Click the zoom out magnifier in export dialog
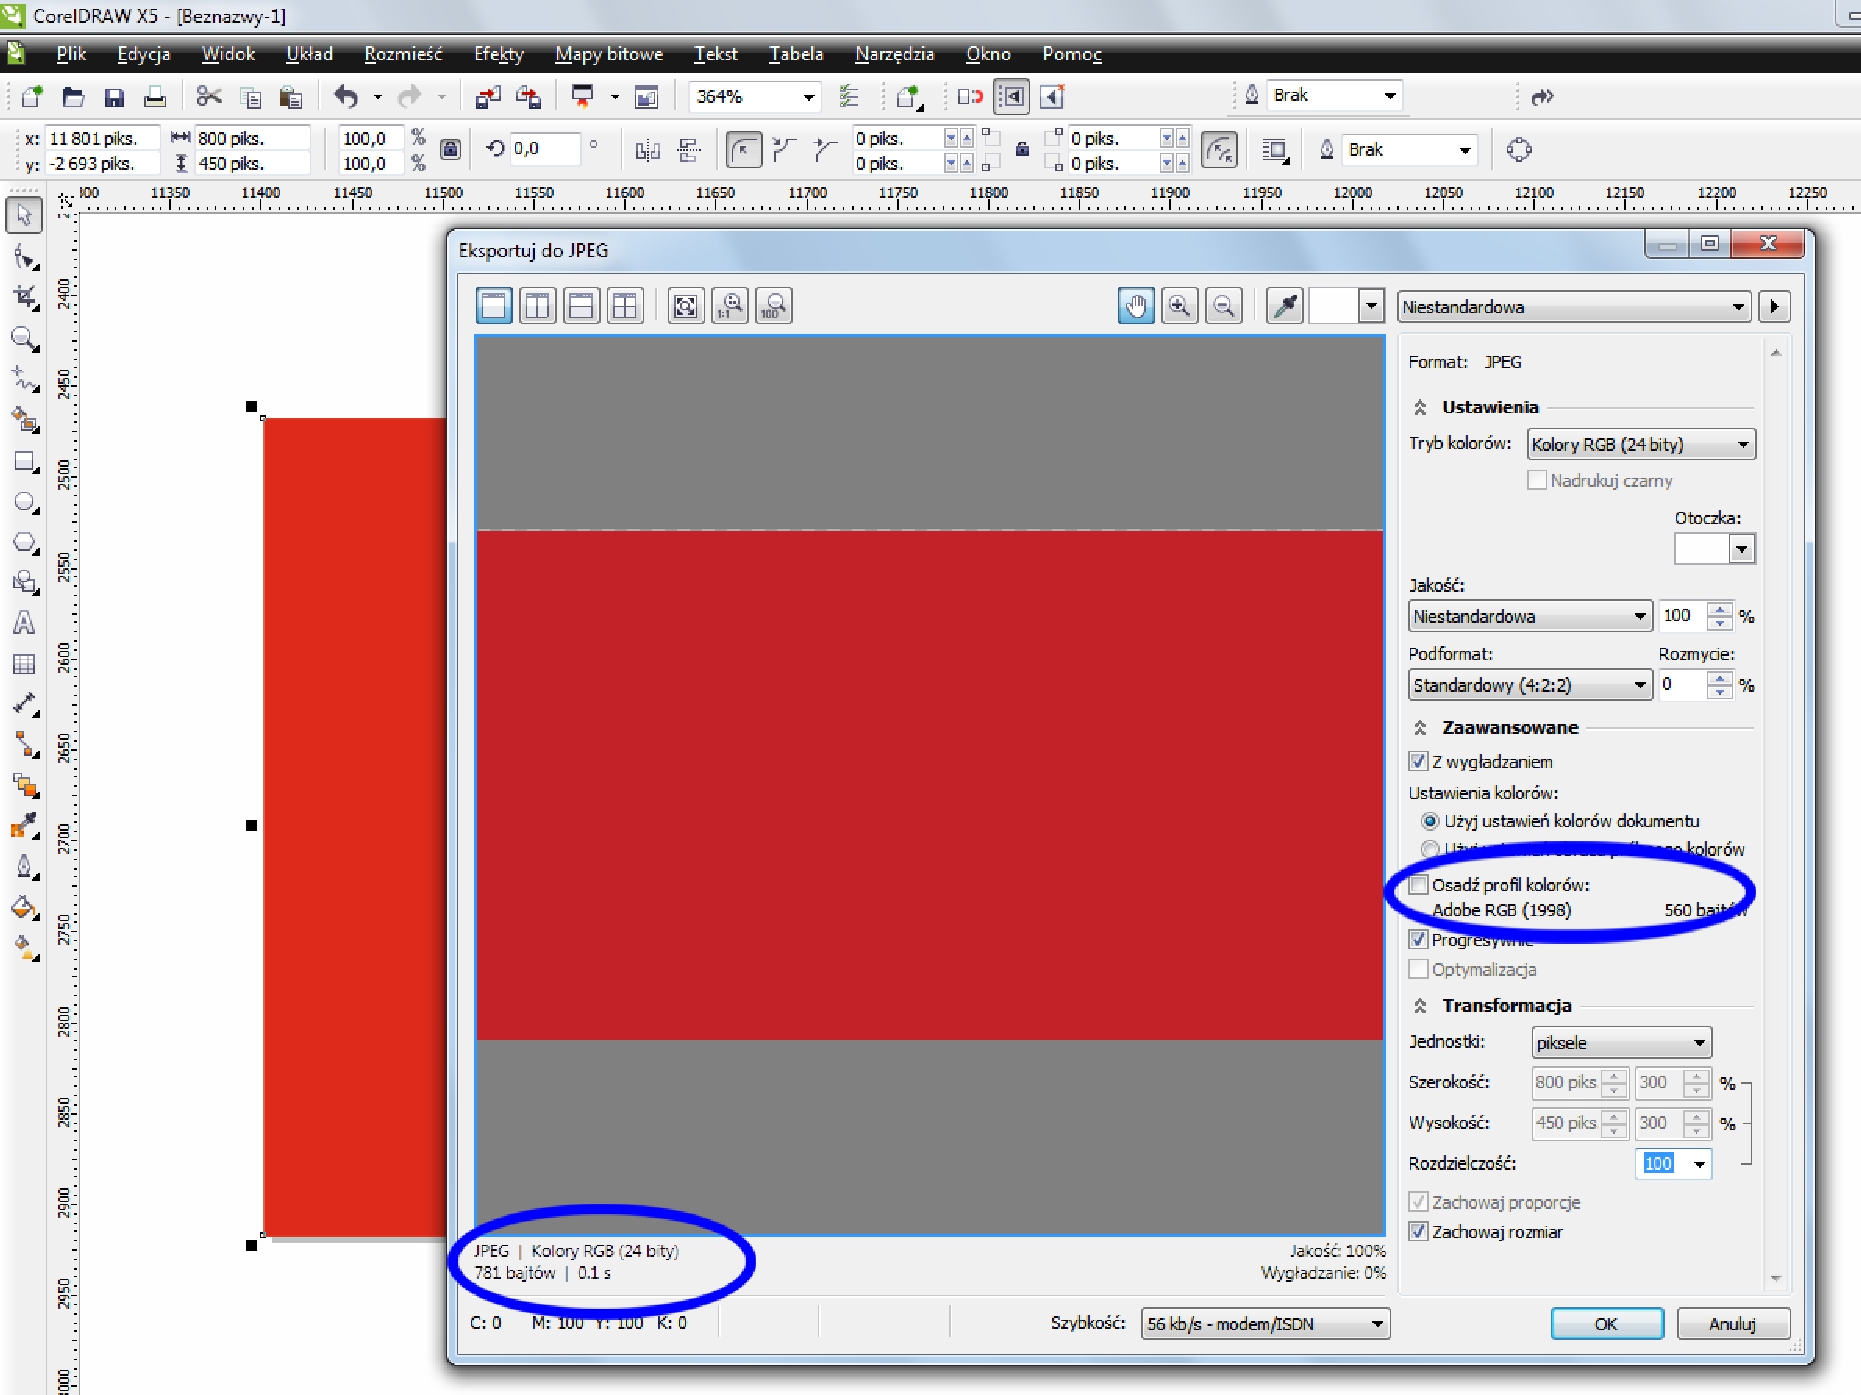This screenshot has width=1861, height=1395. click(x=1224, y=306)
